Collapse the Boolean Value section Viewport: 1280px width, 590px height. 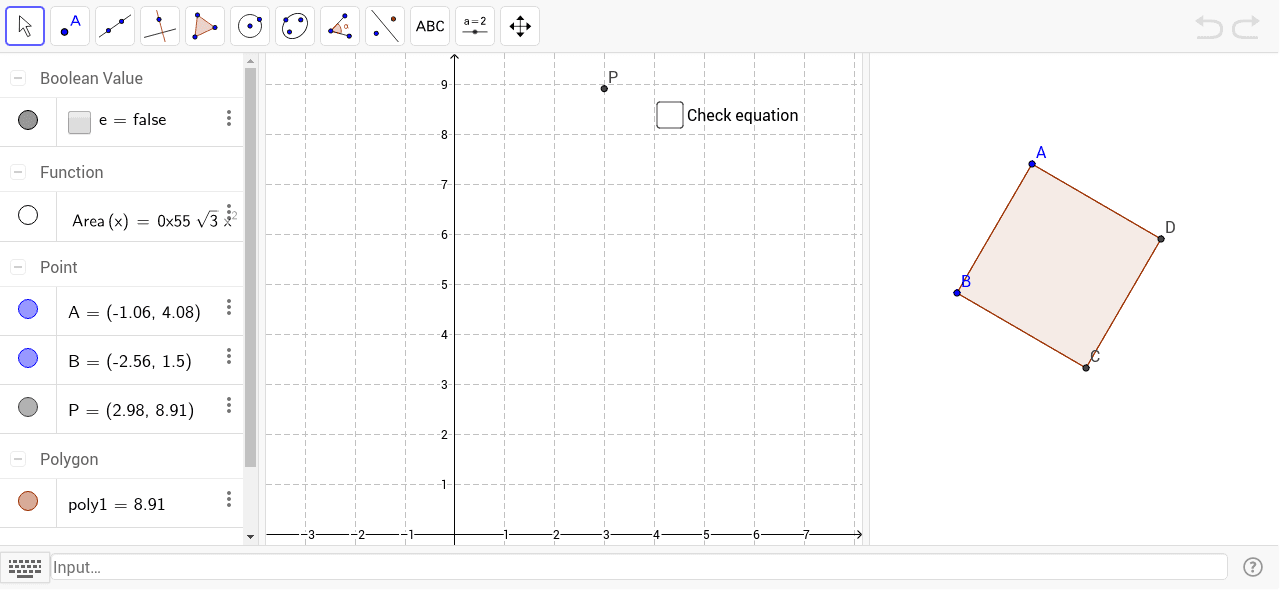click(18, 78)
